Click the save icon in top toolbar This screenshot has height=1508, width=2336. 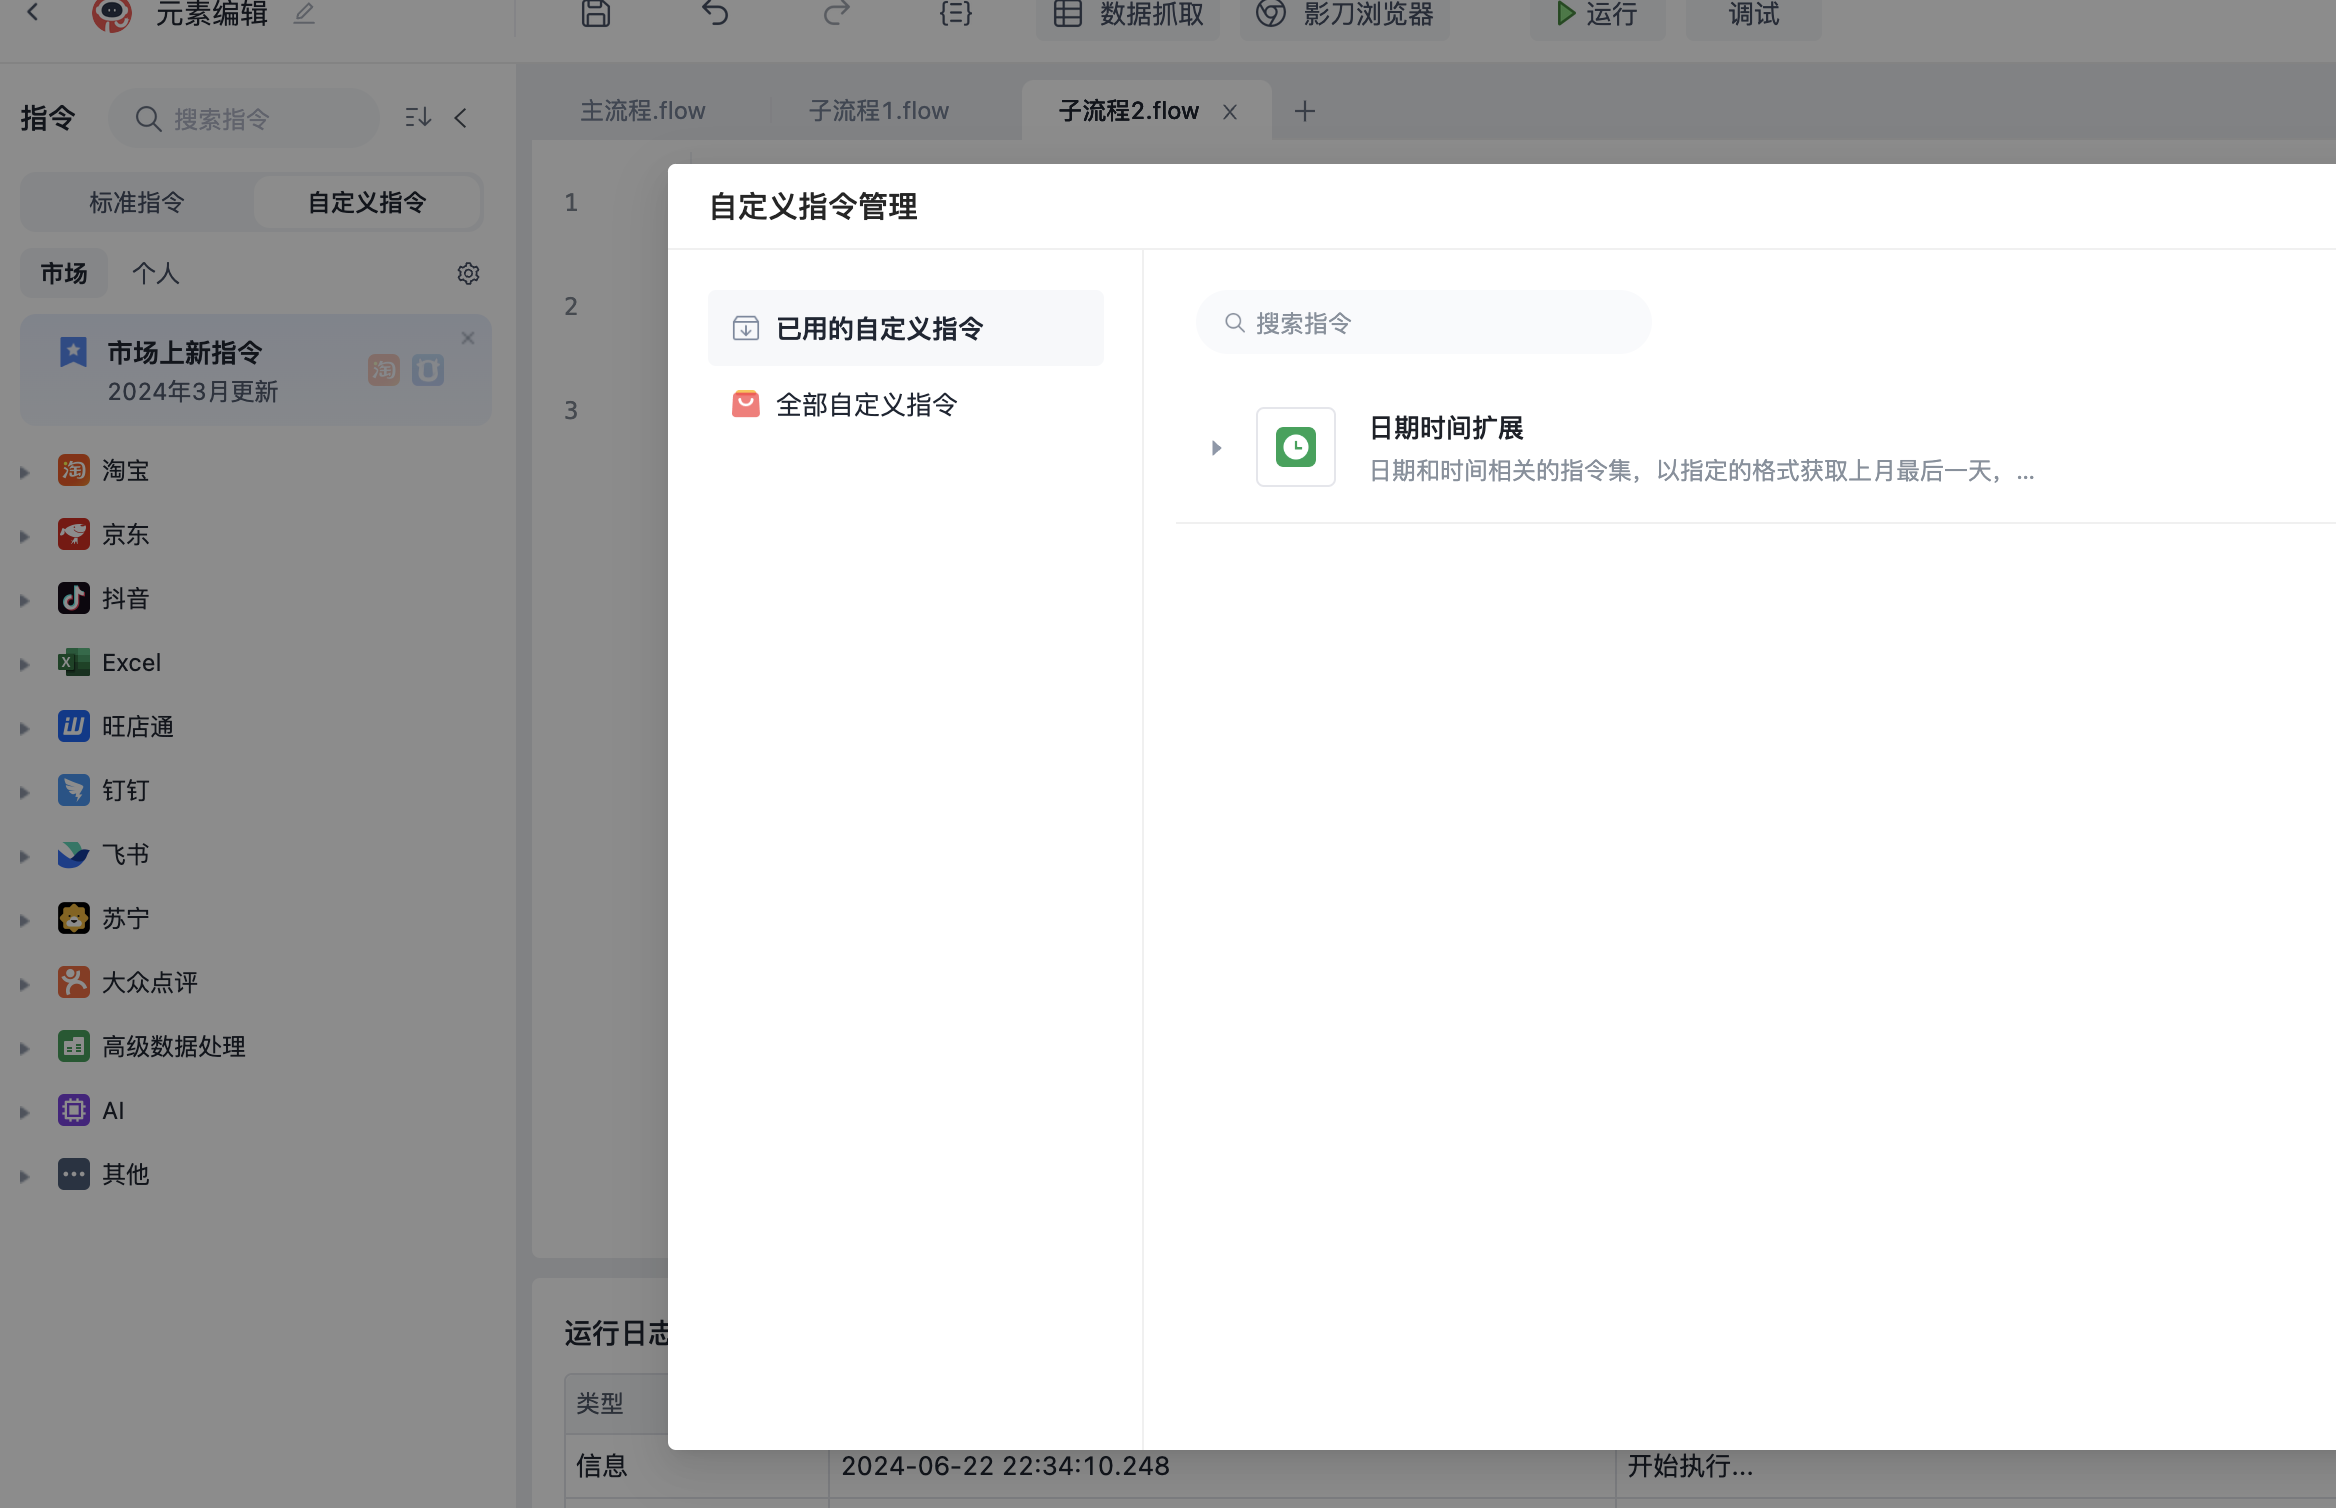tap(596, 13)
